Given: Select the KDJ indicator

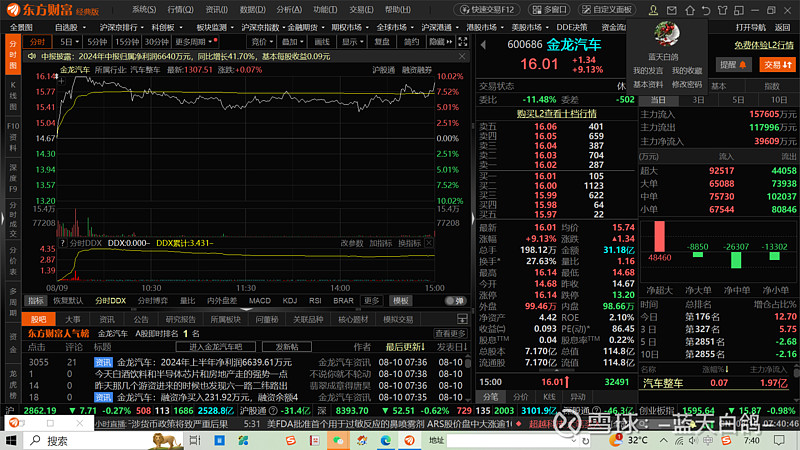Looking at the screenshot, I should click(290, 301).
